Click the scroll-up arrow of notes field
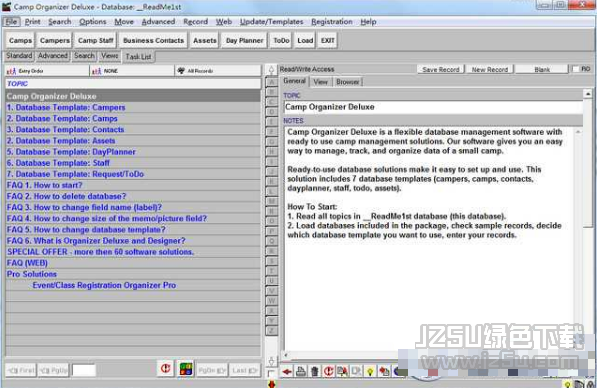 578,132
